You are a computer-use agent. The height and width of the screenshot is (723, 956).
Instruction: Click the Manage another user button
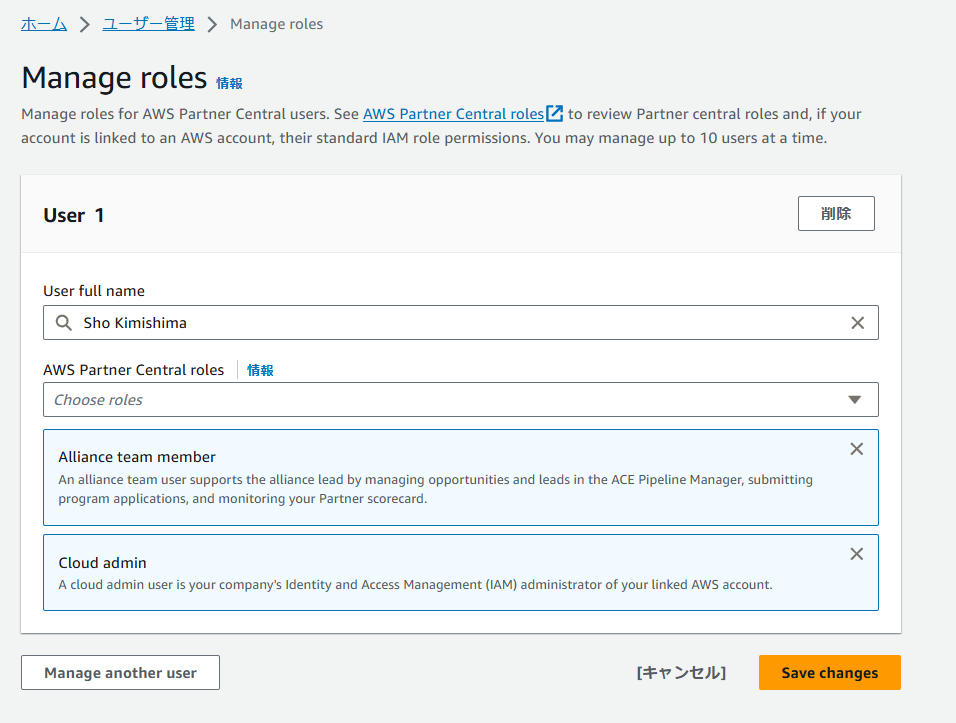(119, 672)
